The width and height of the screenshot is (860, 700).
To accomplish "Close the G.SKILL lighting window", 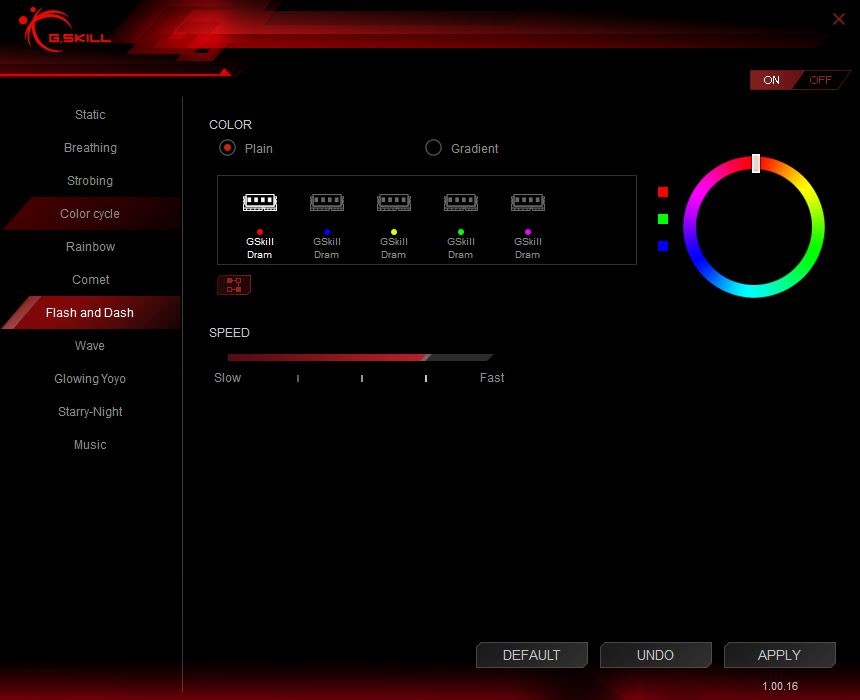I will (x=838, y=19).
